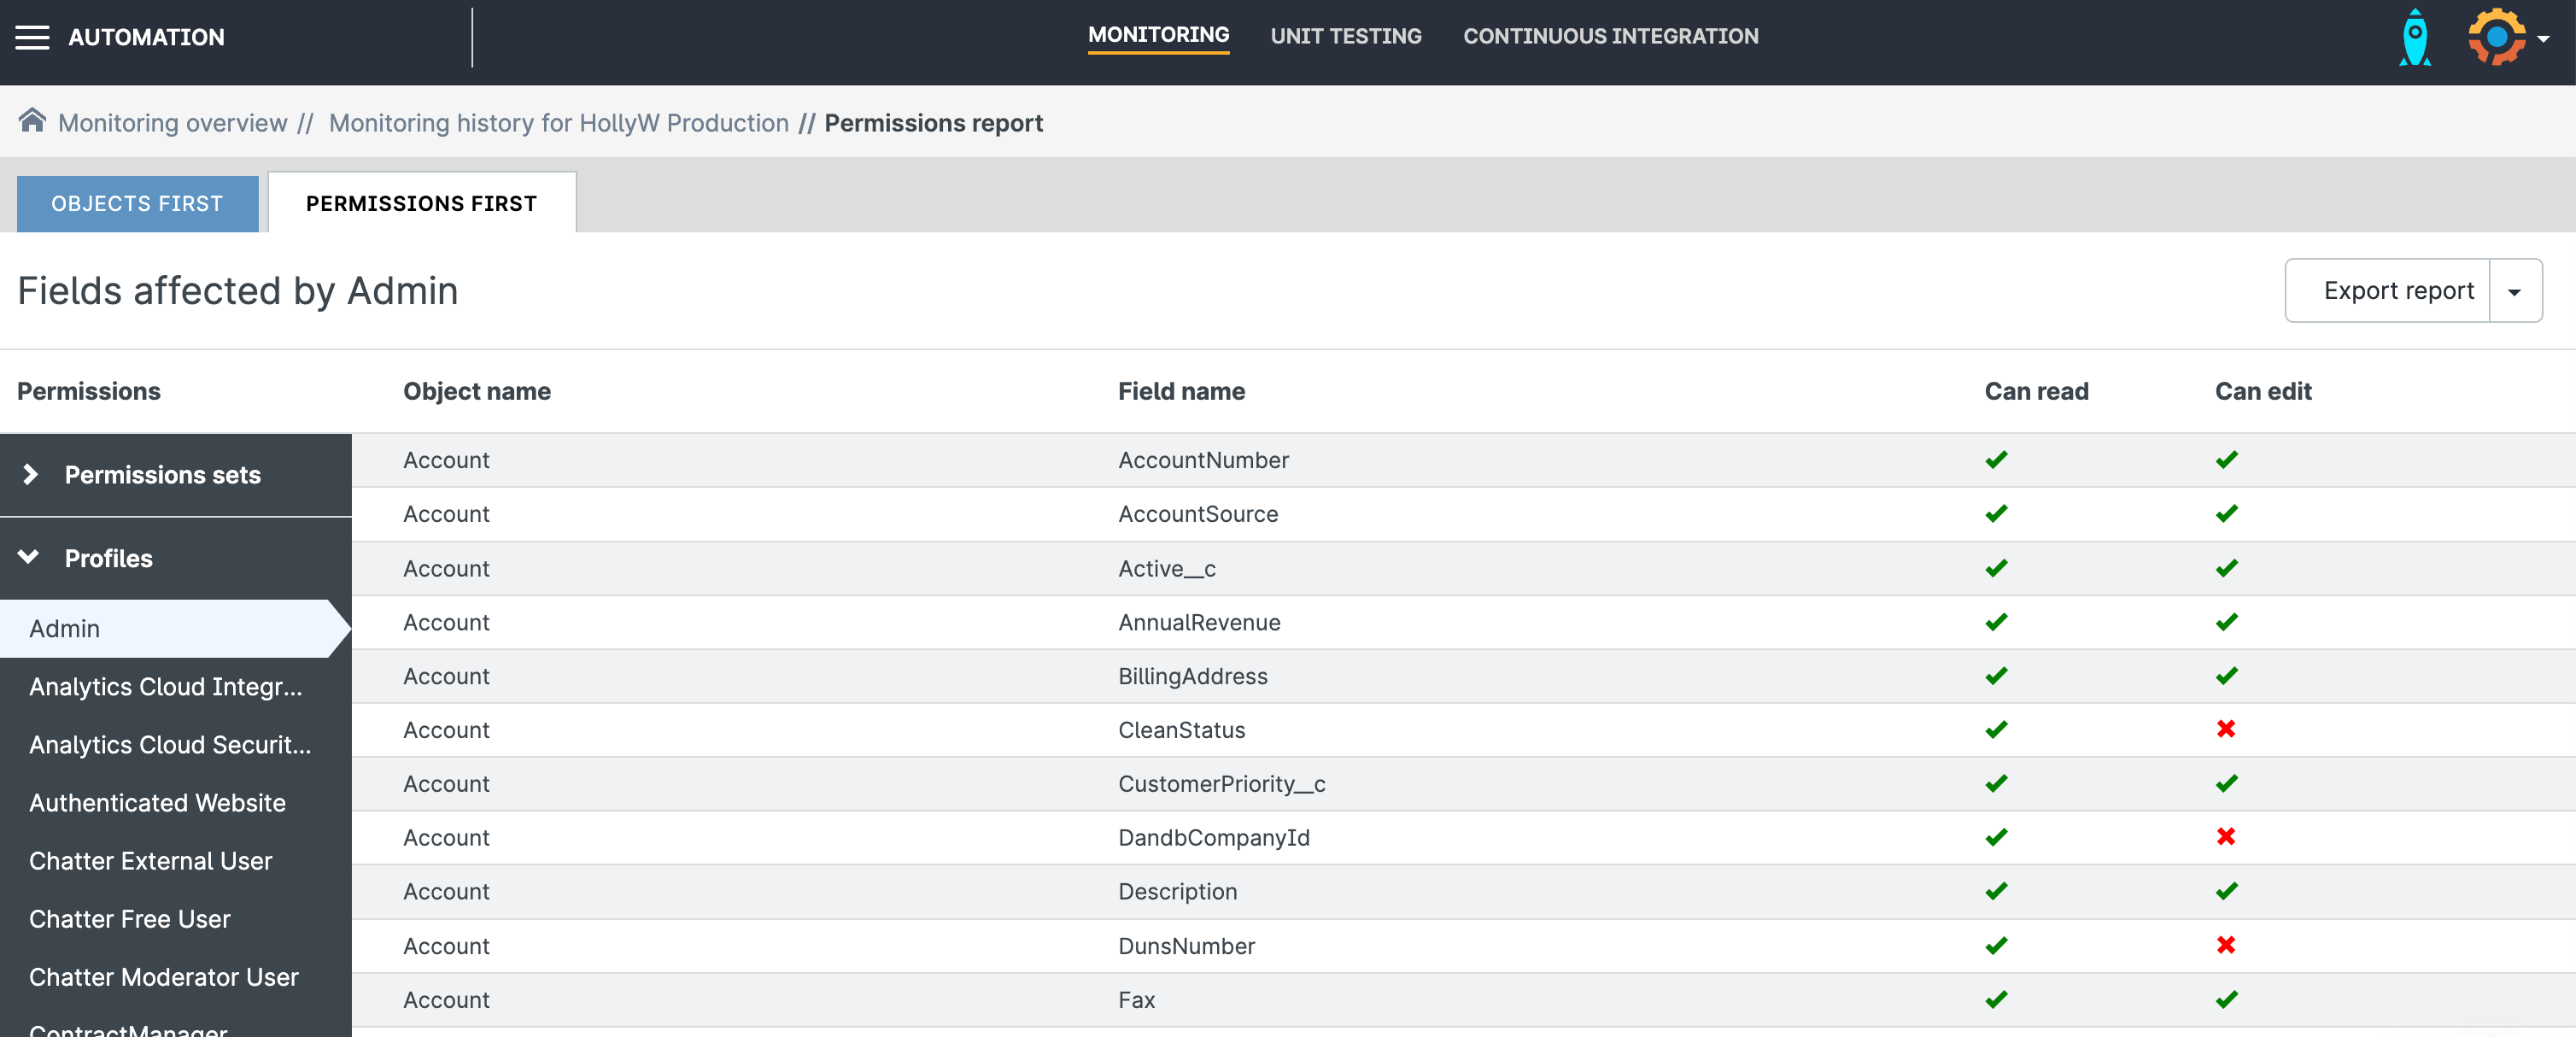Image resolution: width=2576 pixels, height=1037 pixels.
Task: Open the Export report dropdown arrow
Action: (2514, 291)
